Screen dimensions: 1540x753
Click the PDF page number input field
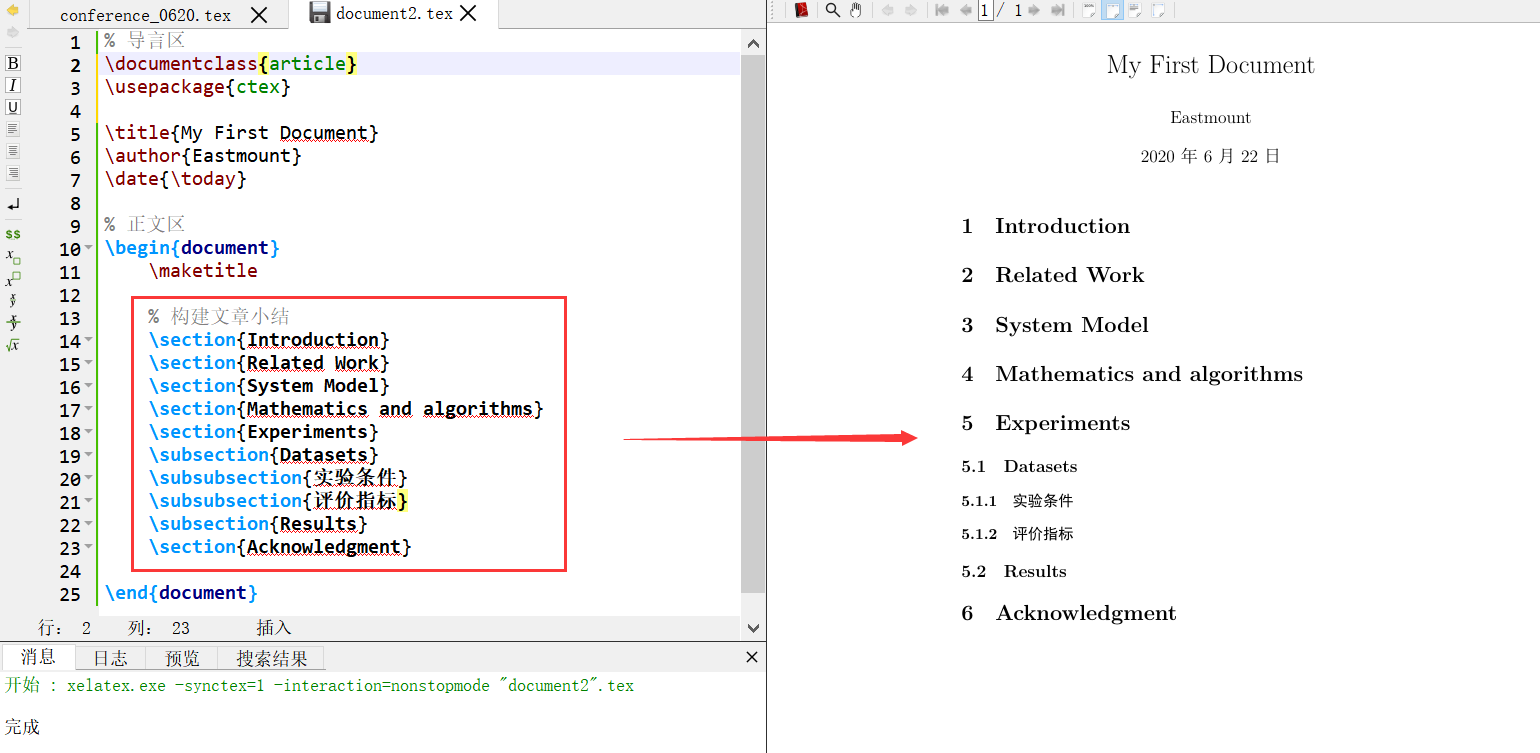985,10
